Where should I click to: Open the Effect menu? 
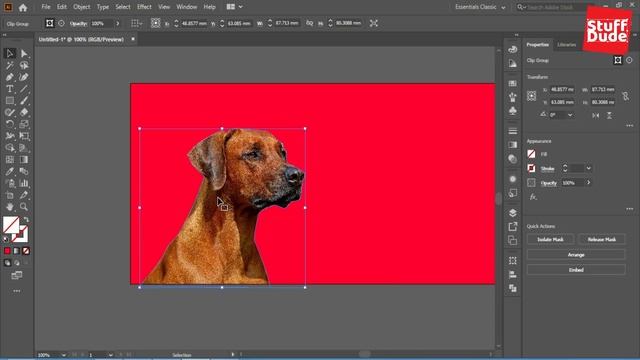[x=144, y=7]
